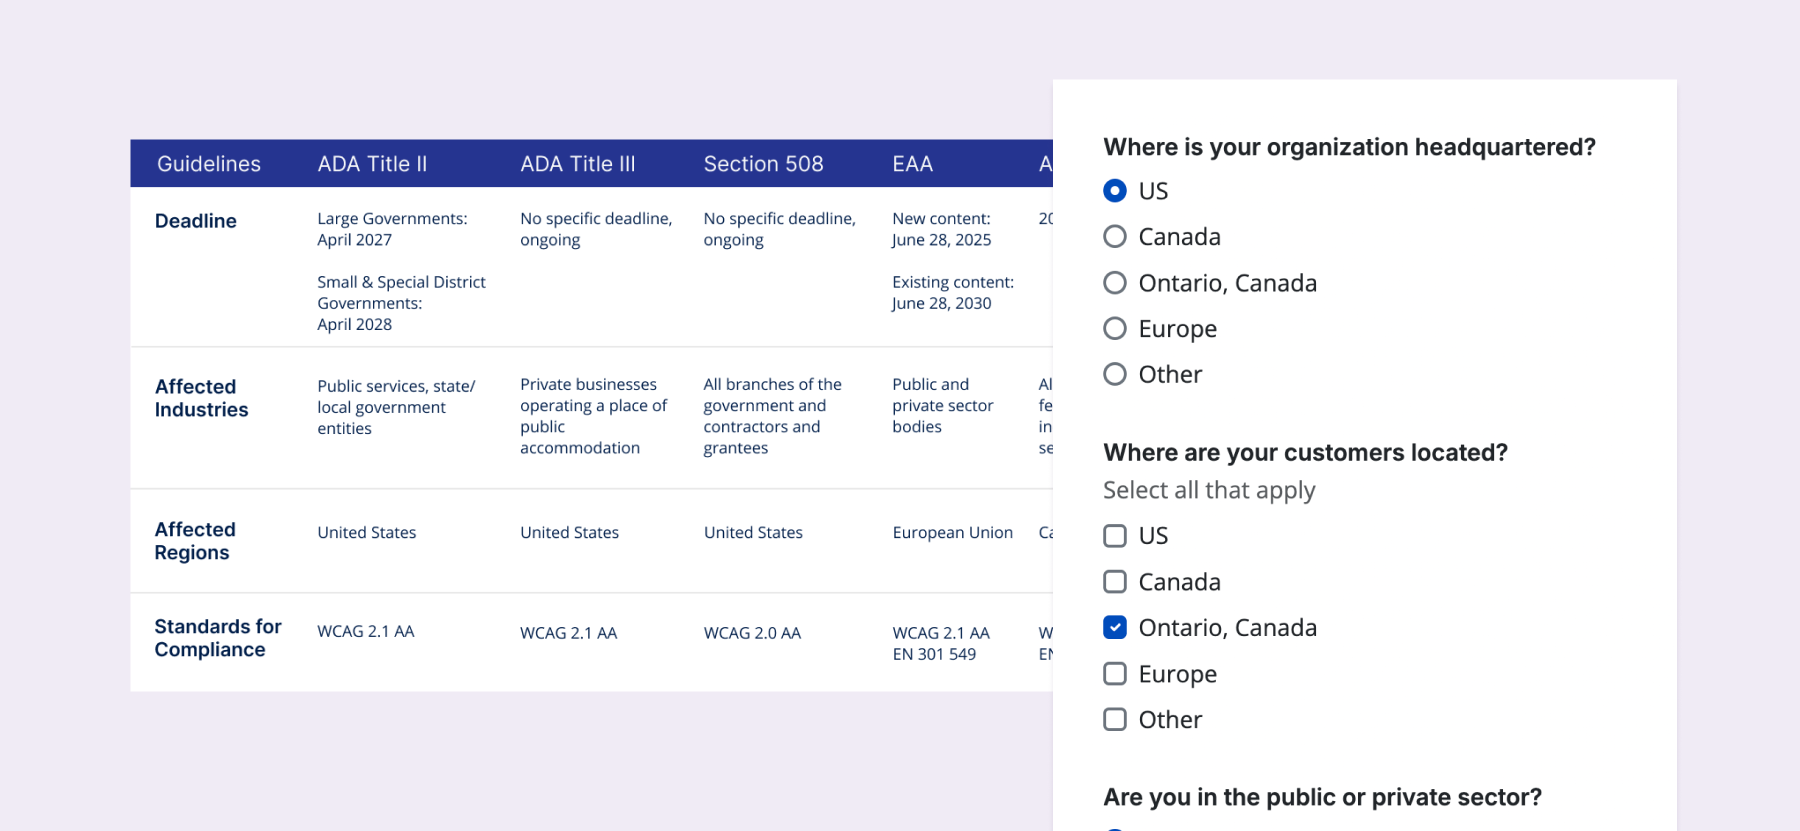Click the Affected Regions row label

coord(195,541)
